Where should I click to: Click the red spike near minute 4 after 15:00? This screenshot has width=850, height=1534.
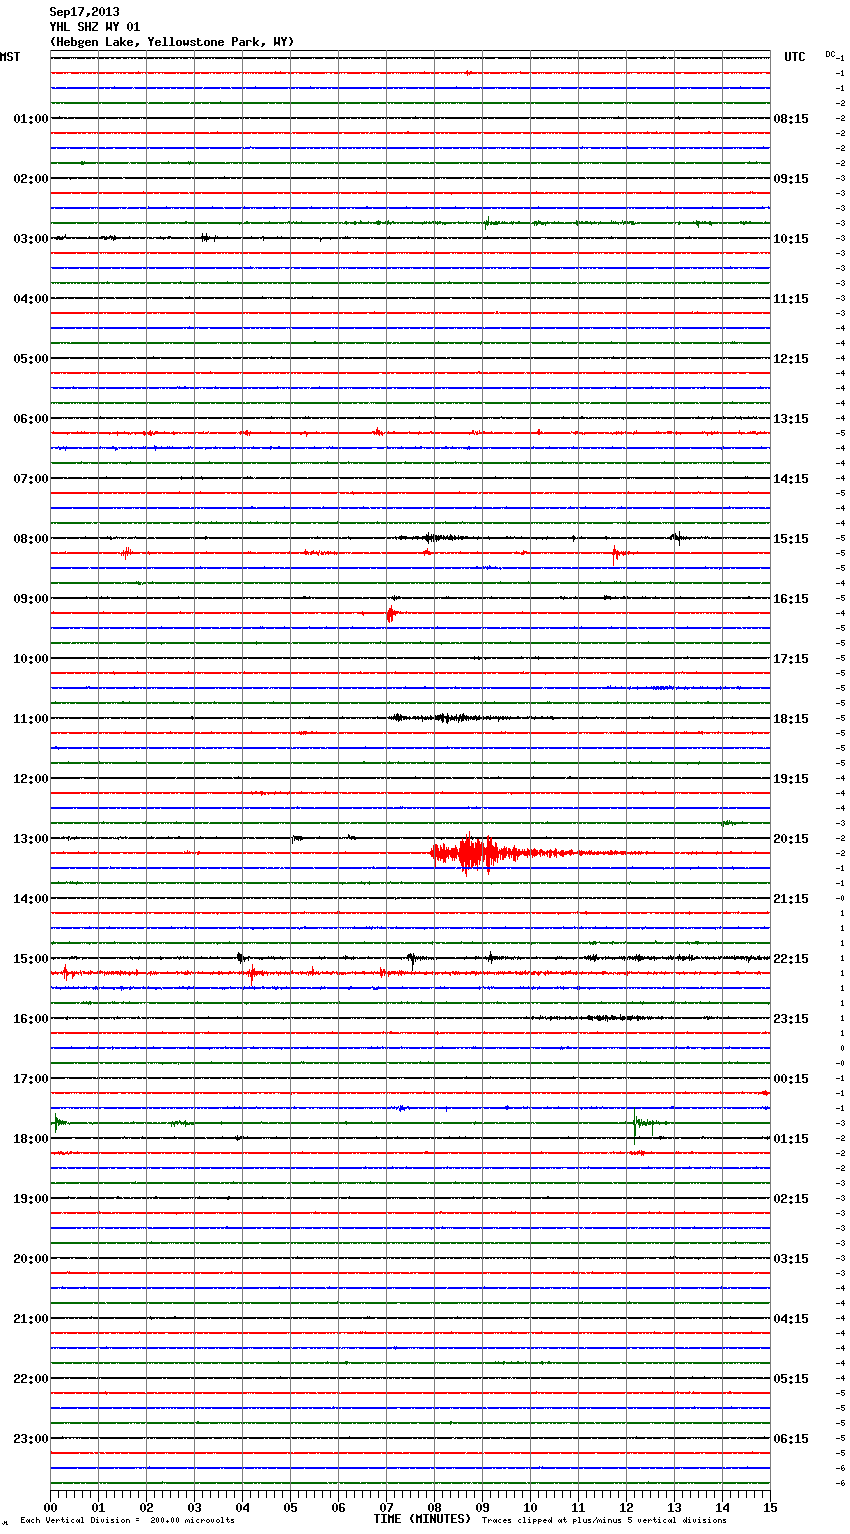click(252, 973)
